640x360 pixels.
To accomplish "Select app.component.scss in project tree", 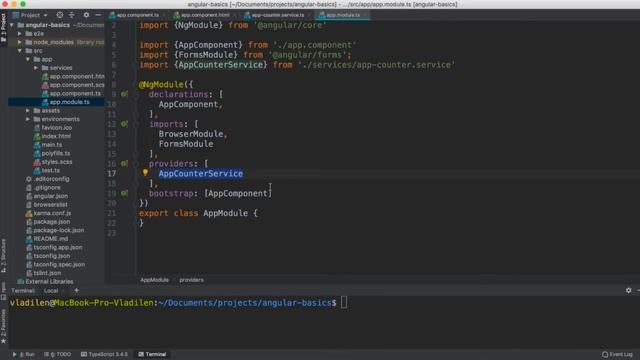I will tap(73, 85).
